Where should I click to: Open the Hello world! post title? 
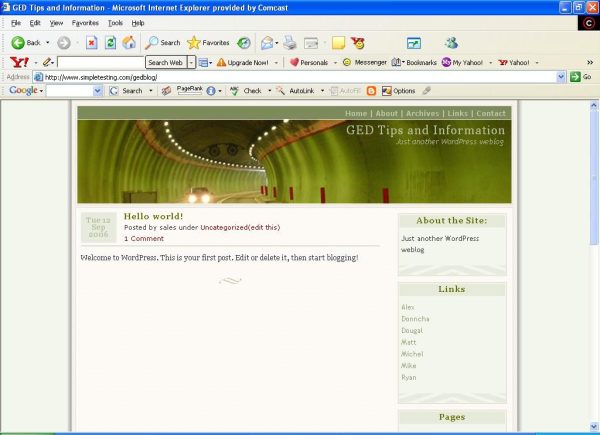click(153, 216)
